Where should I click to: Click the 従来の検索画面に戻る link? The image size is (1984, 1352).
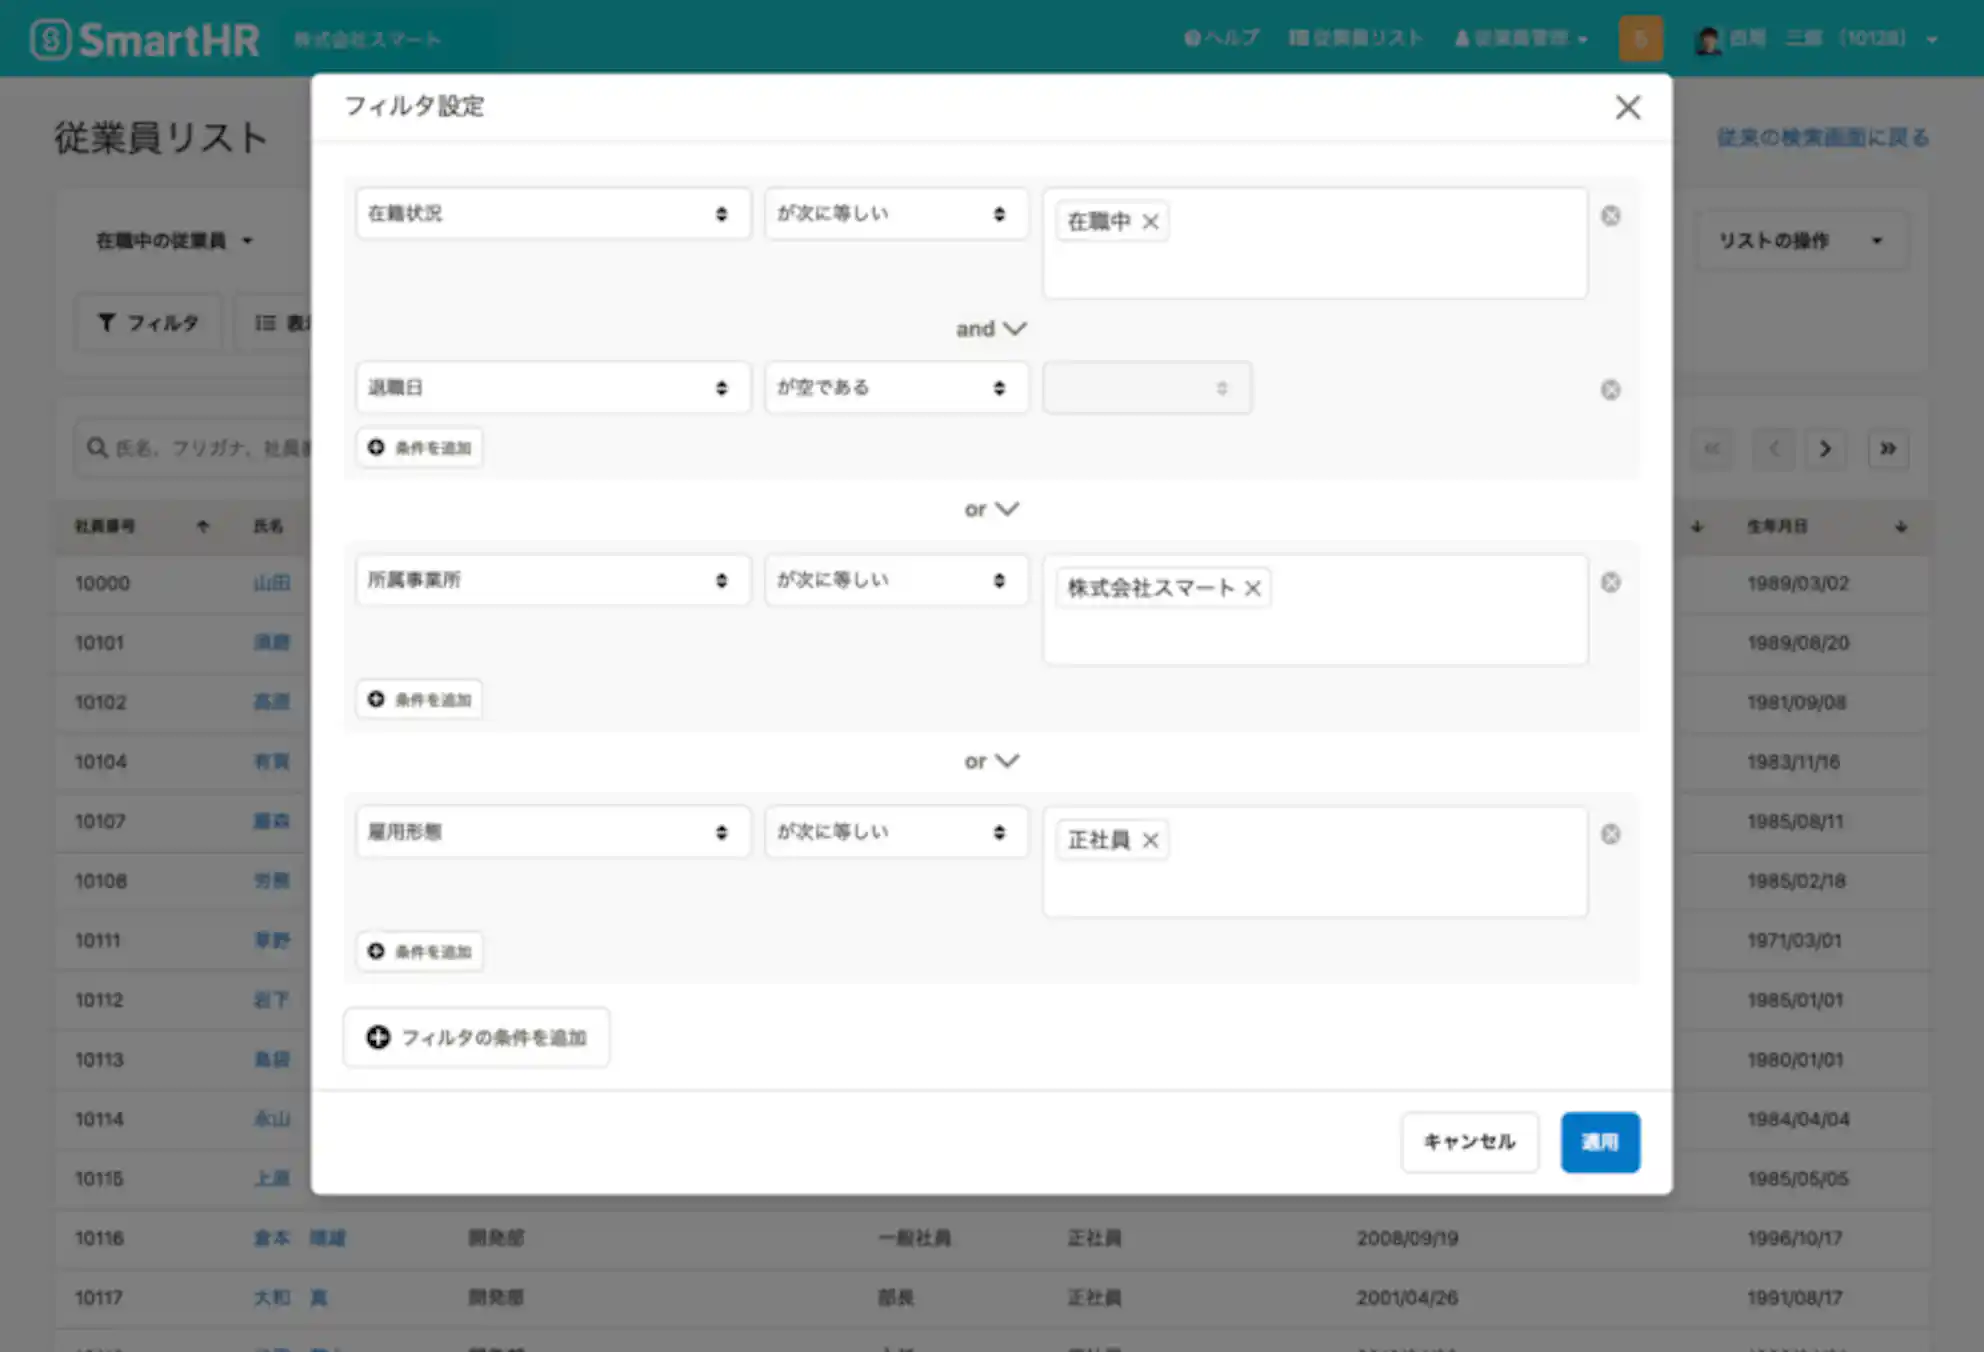1822,137
